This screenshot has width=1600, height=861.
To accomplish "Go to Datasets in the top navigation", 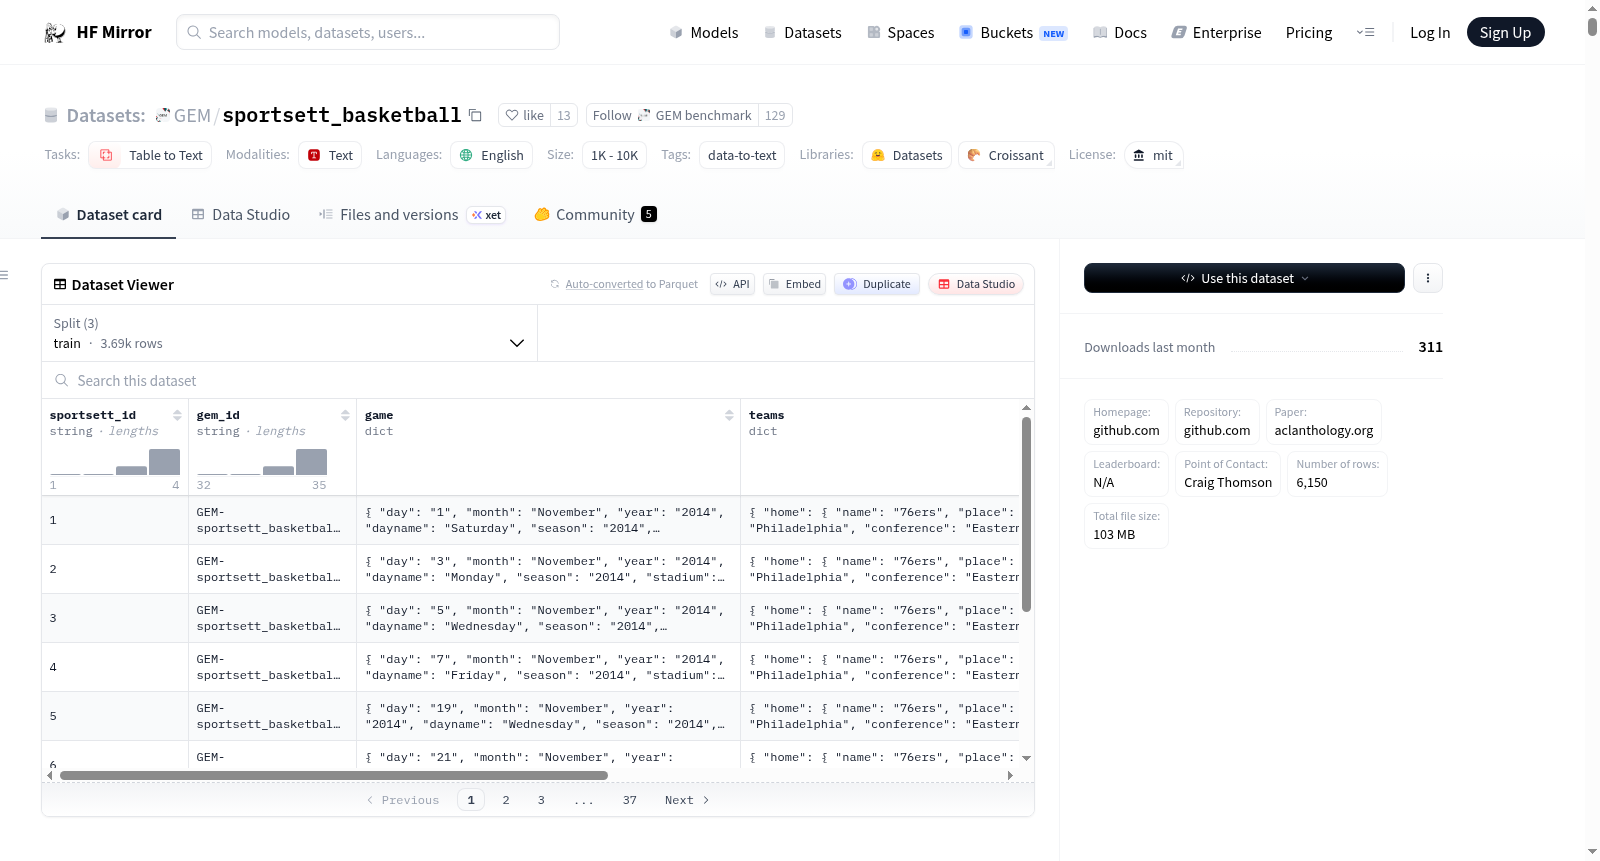I will coord(803,33).
